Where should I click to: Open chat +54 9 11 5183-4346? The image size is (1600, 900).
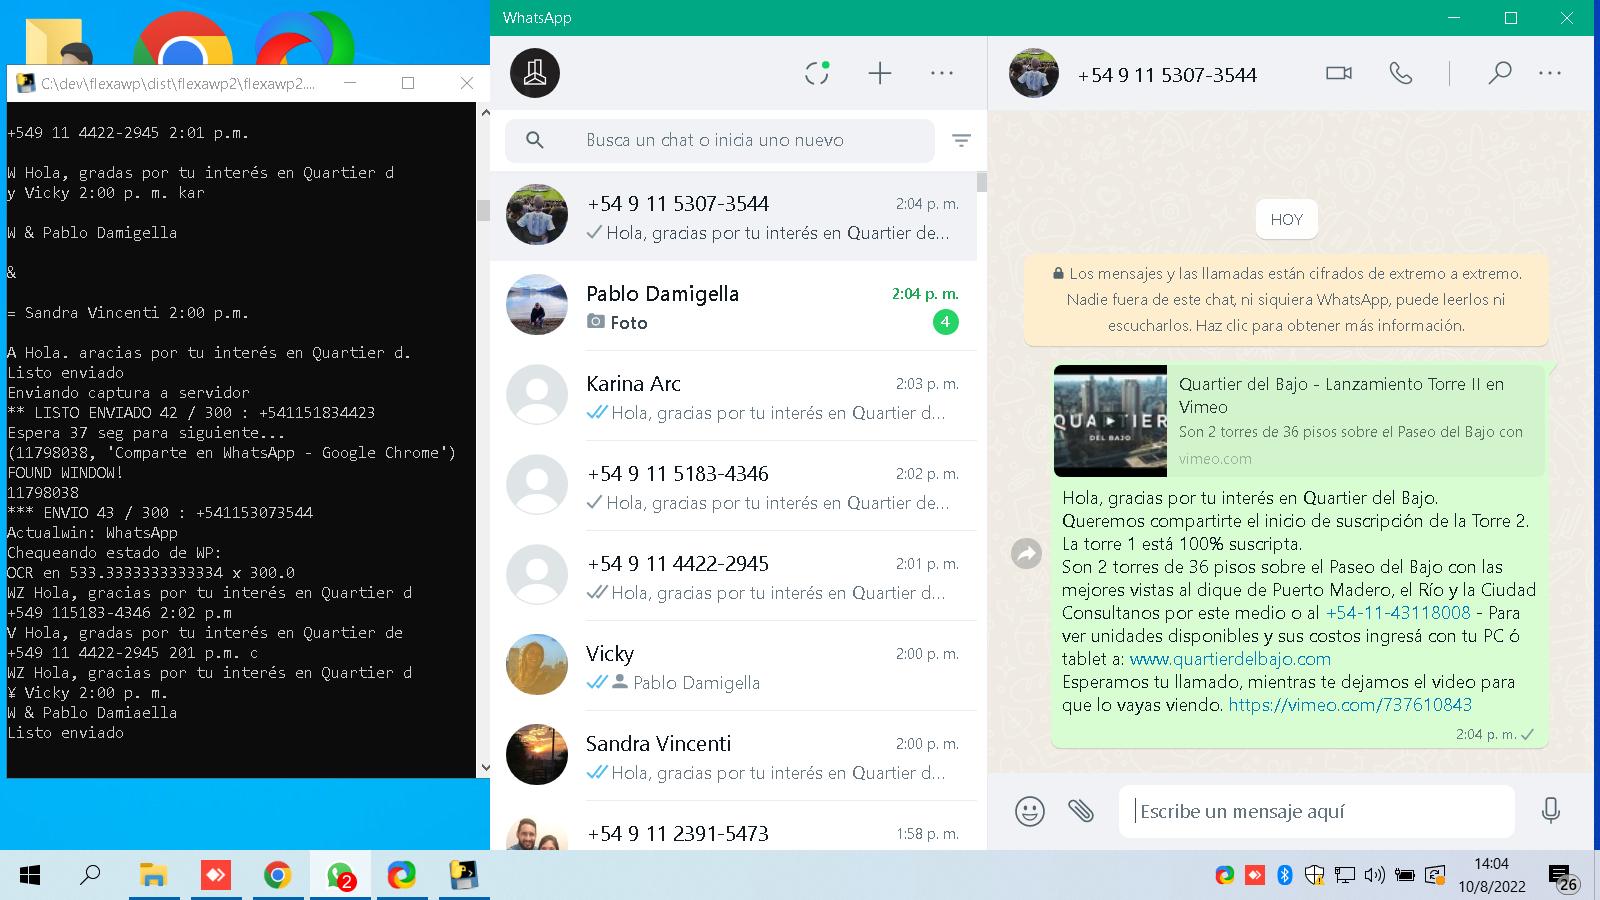click(733, 486)
